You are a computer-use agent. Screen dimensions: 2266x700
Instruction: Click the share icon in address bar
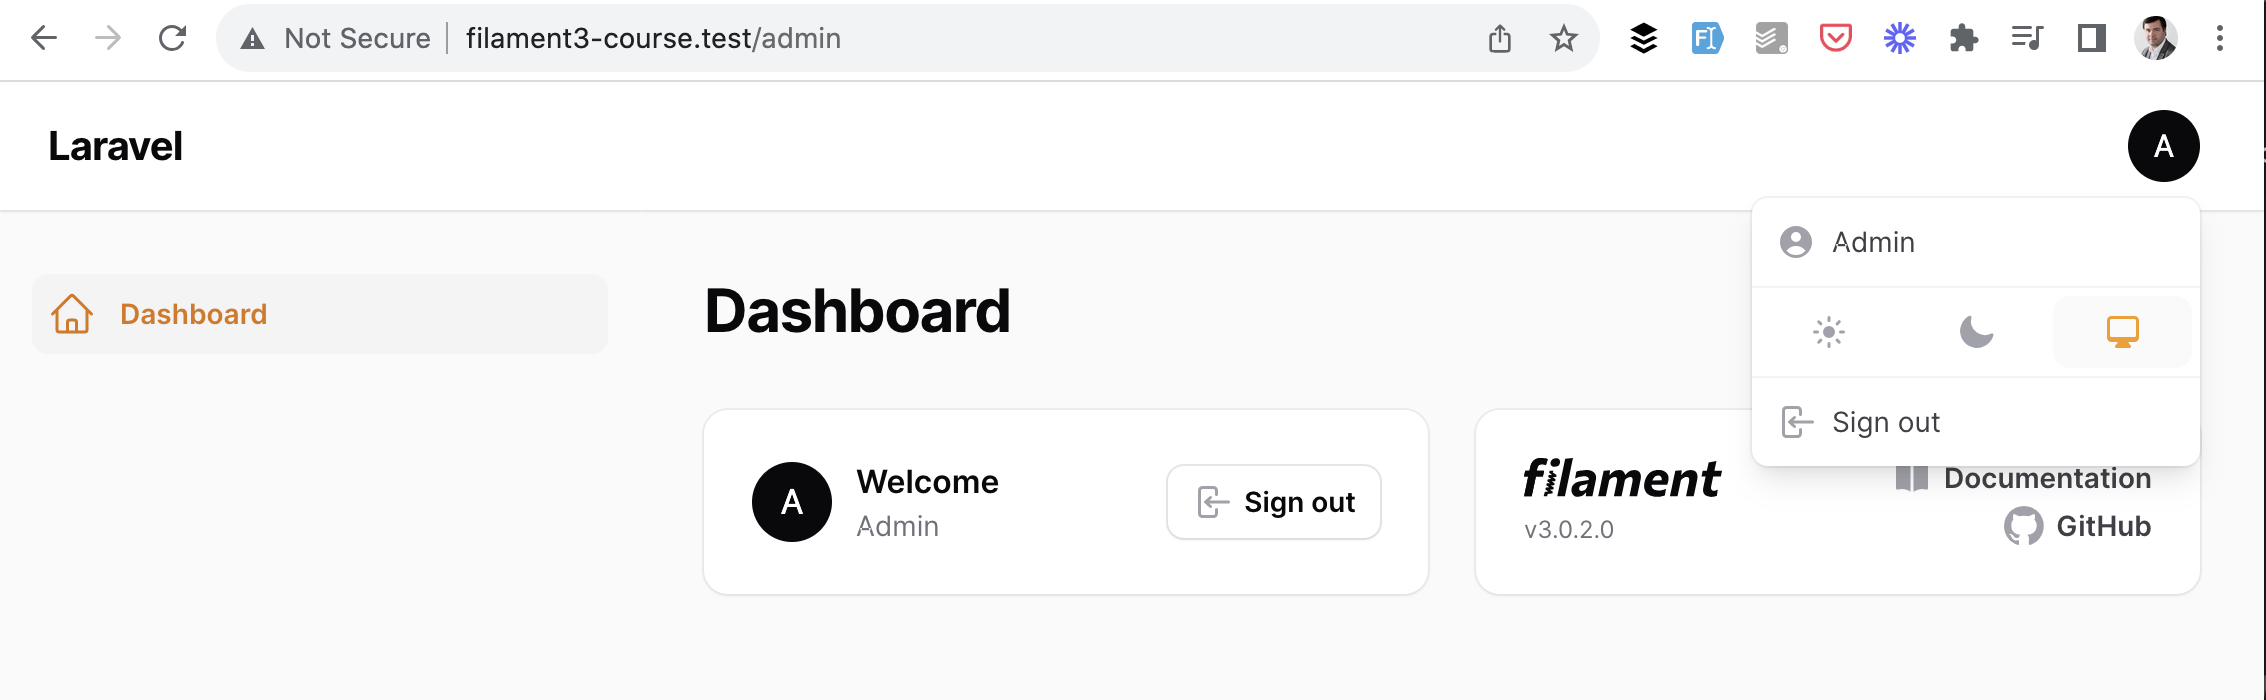coord(1499,39)
